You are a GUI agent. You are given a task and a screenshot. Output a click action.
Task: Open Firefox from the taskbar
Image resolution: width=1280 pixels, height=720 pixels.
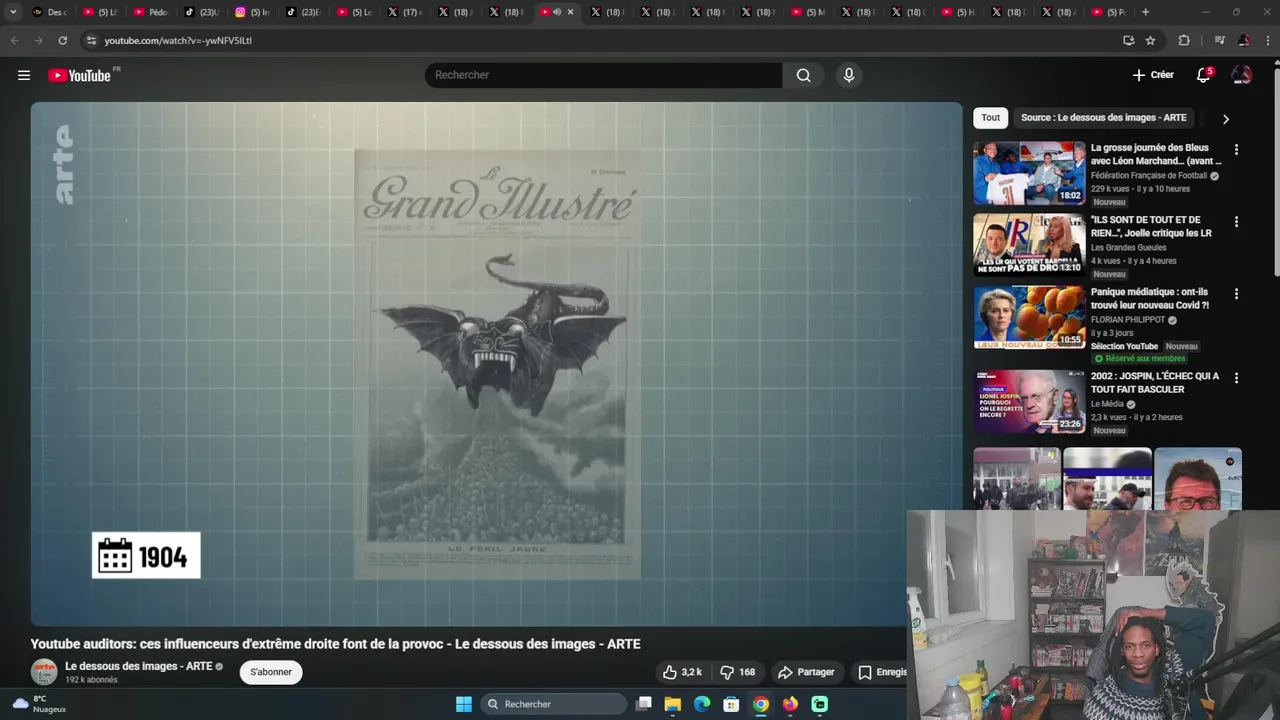point(790,704)
